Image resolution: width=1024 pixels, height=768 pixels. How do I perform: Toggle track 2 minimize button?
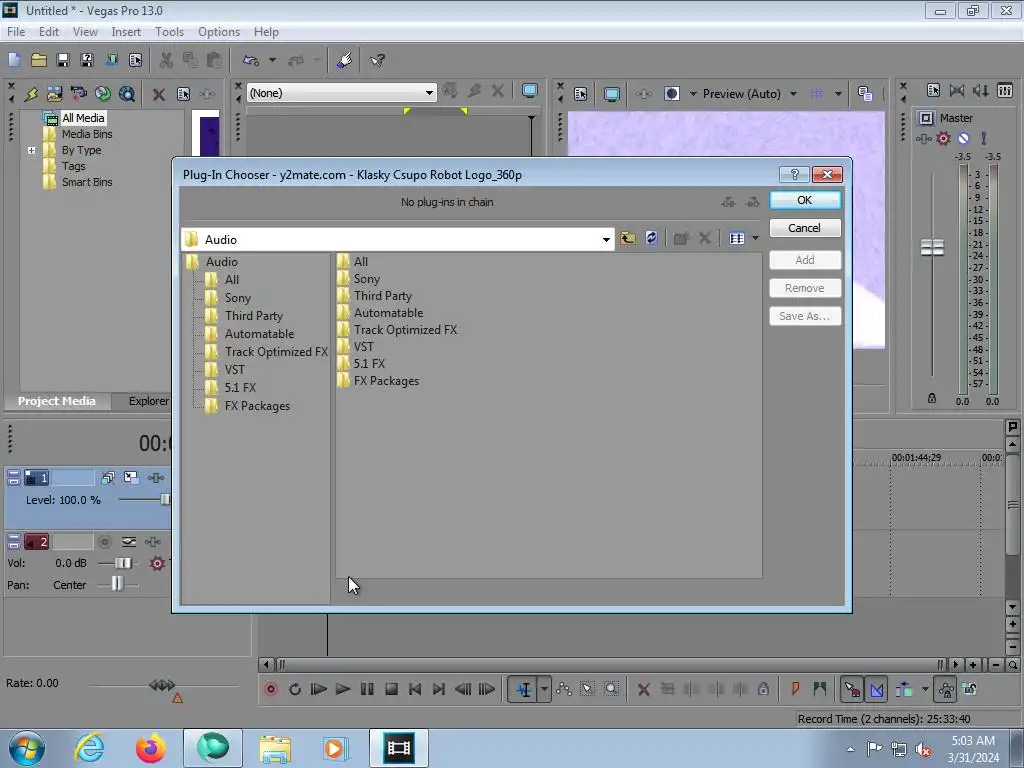pos(13,541)
